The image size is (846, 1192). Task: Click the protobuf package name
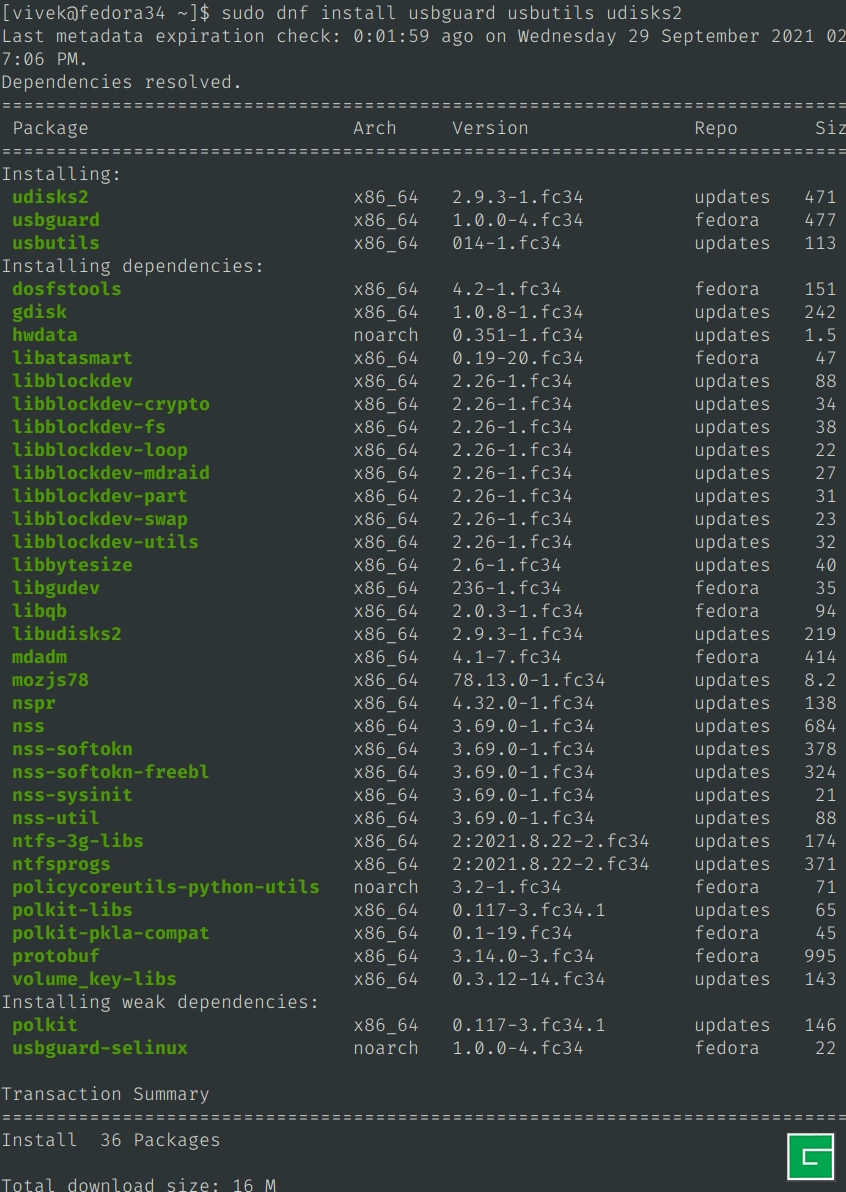point(56,956)
